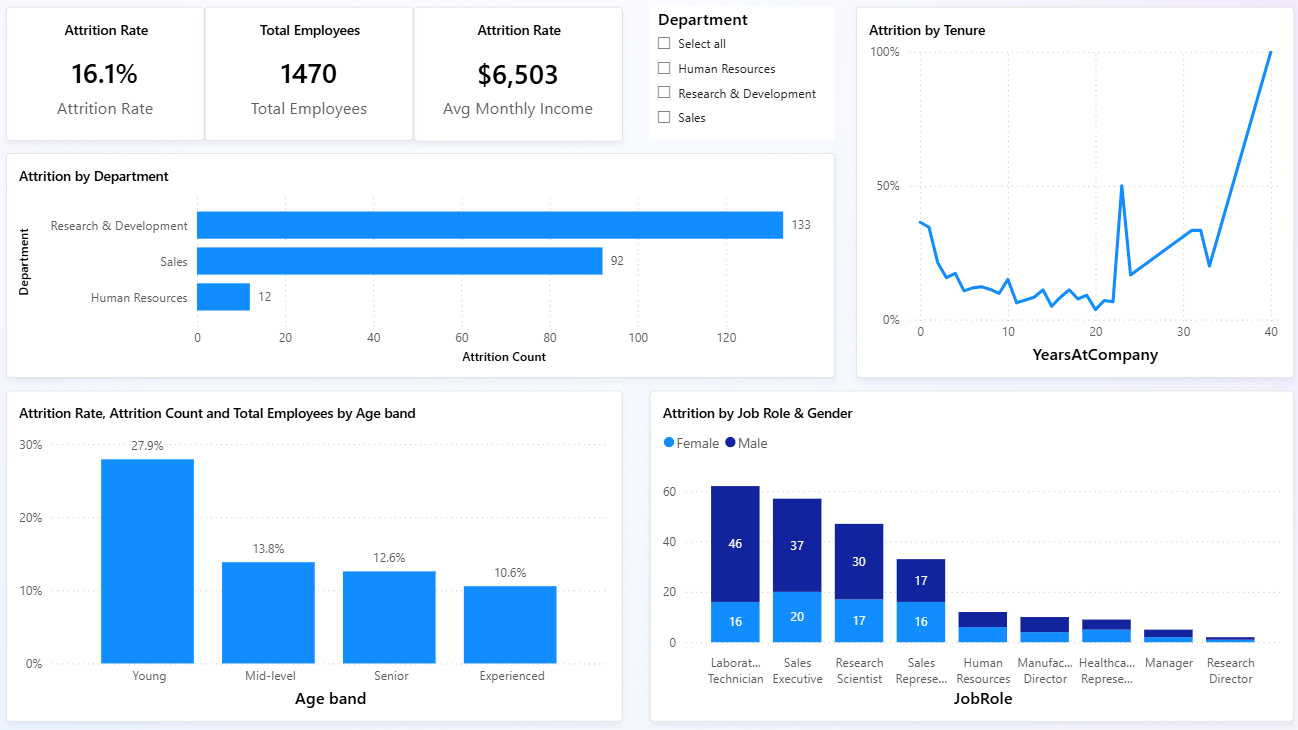Enable the Human Resources department filter
The image size is (1298, 730).
(663, 68)
